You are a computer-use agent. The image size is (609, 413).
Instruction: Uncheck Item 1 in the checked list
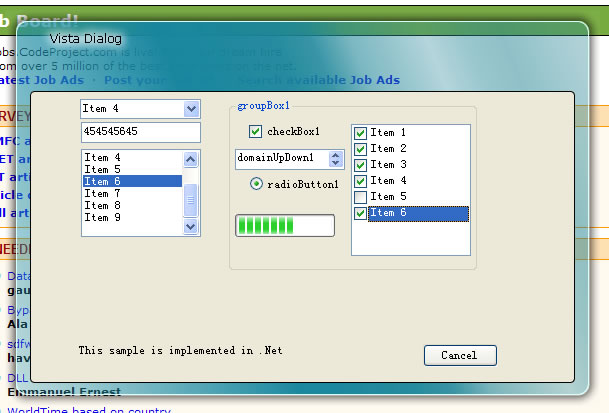click(360, 133)
